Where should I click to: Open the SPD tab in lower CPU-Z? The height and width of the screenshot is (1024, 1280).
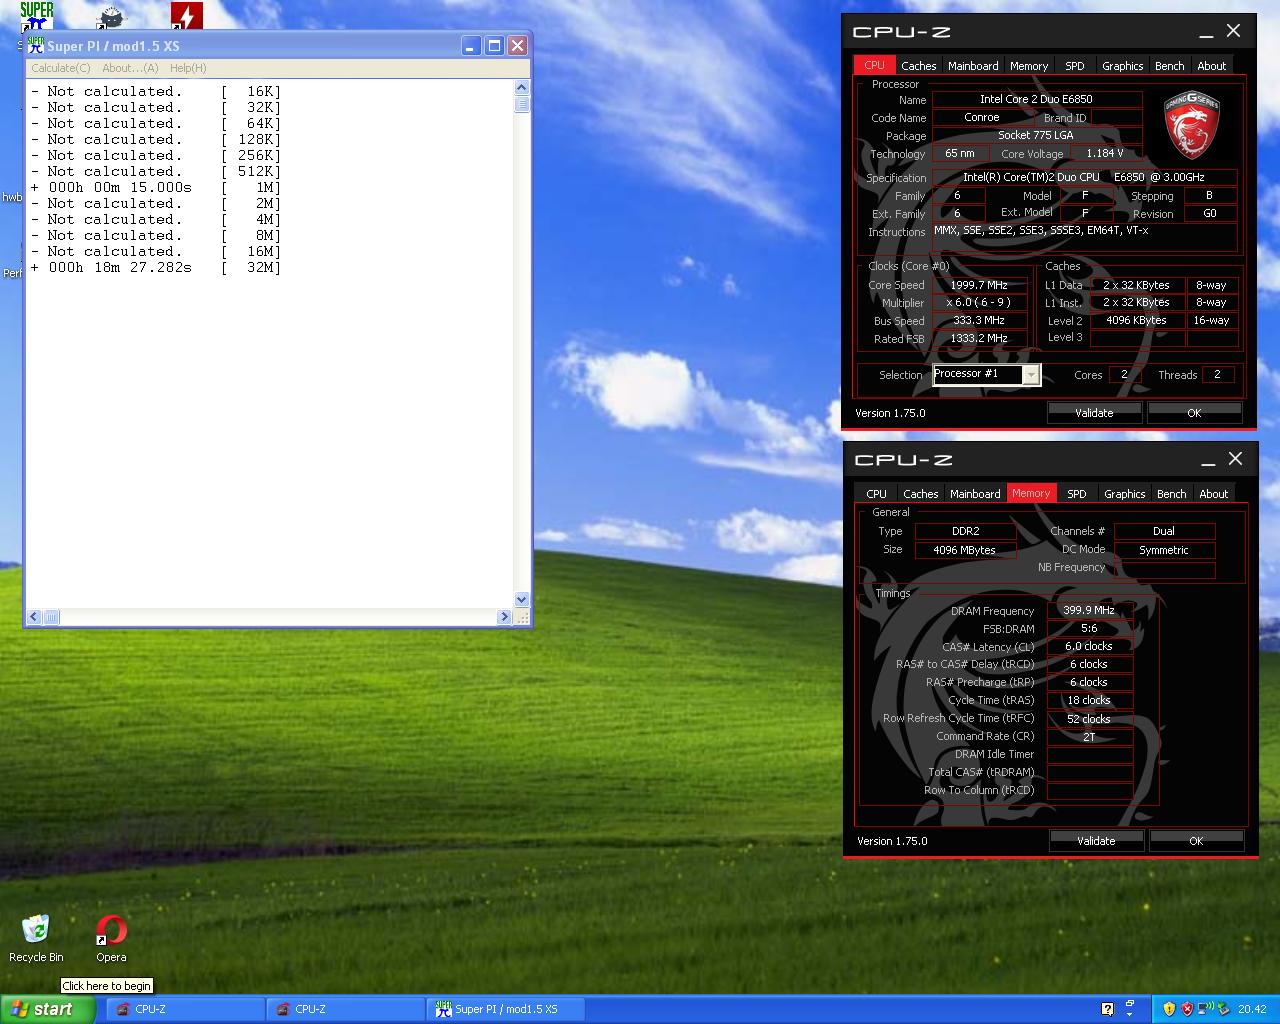1077,494
